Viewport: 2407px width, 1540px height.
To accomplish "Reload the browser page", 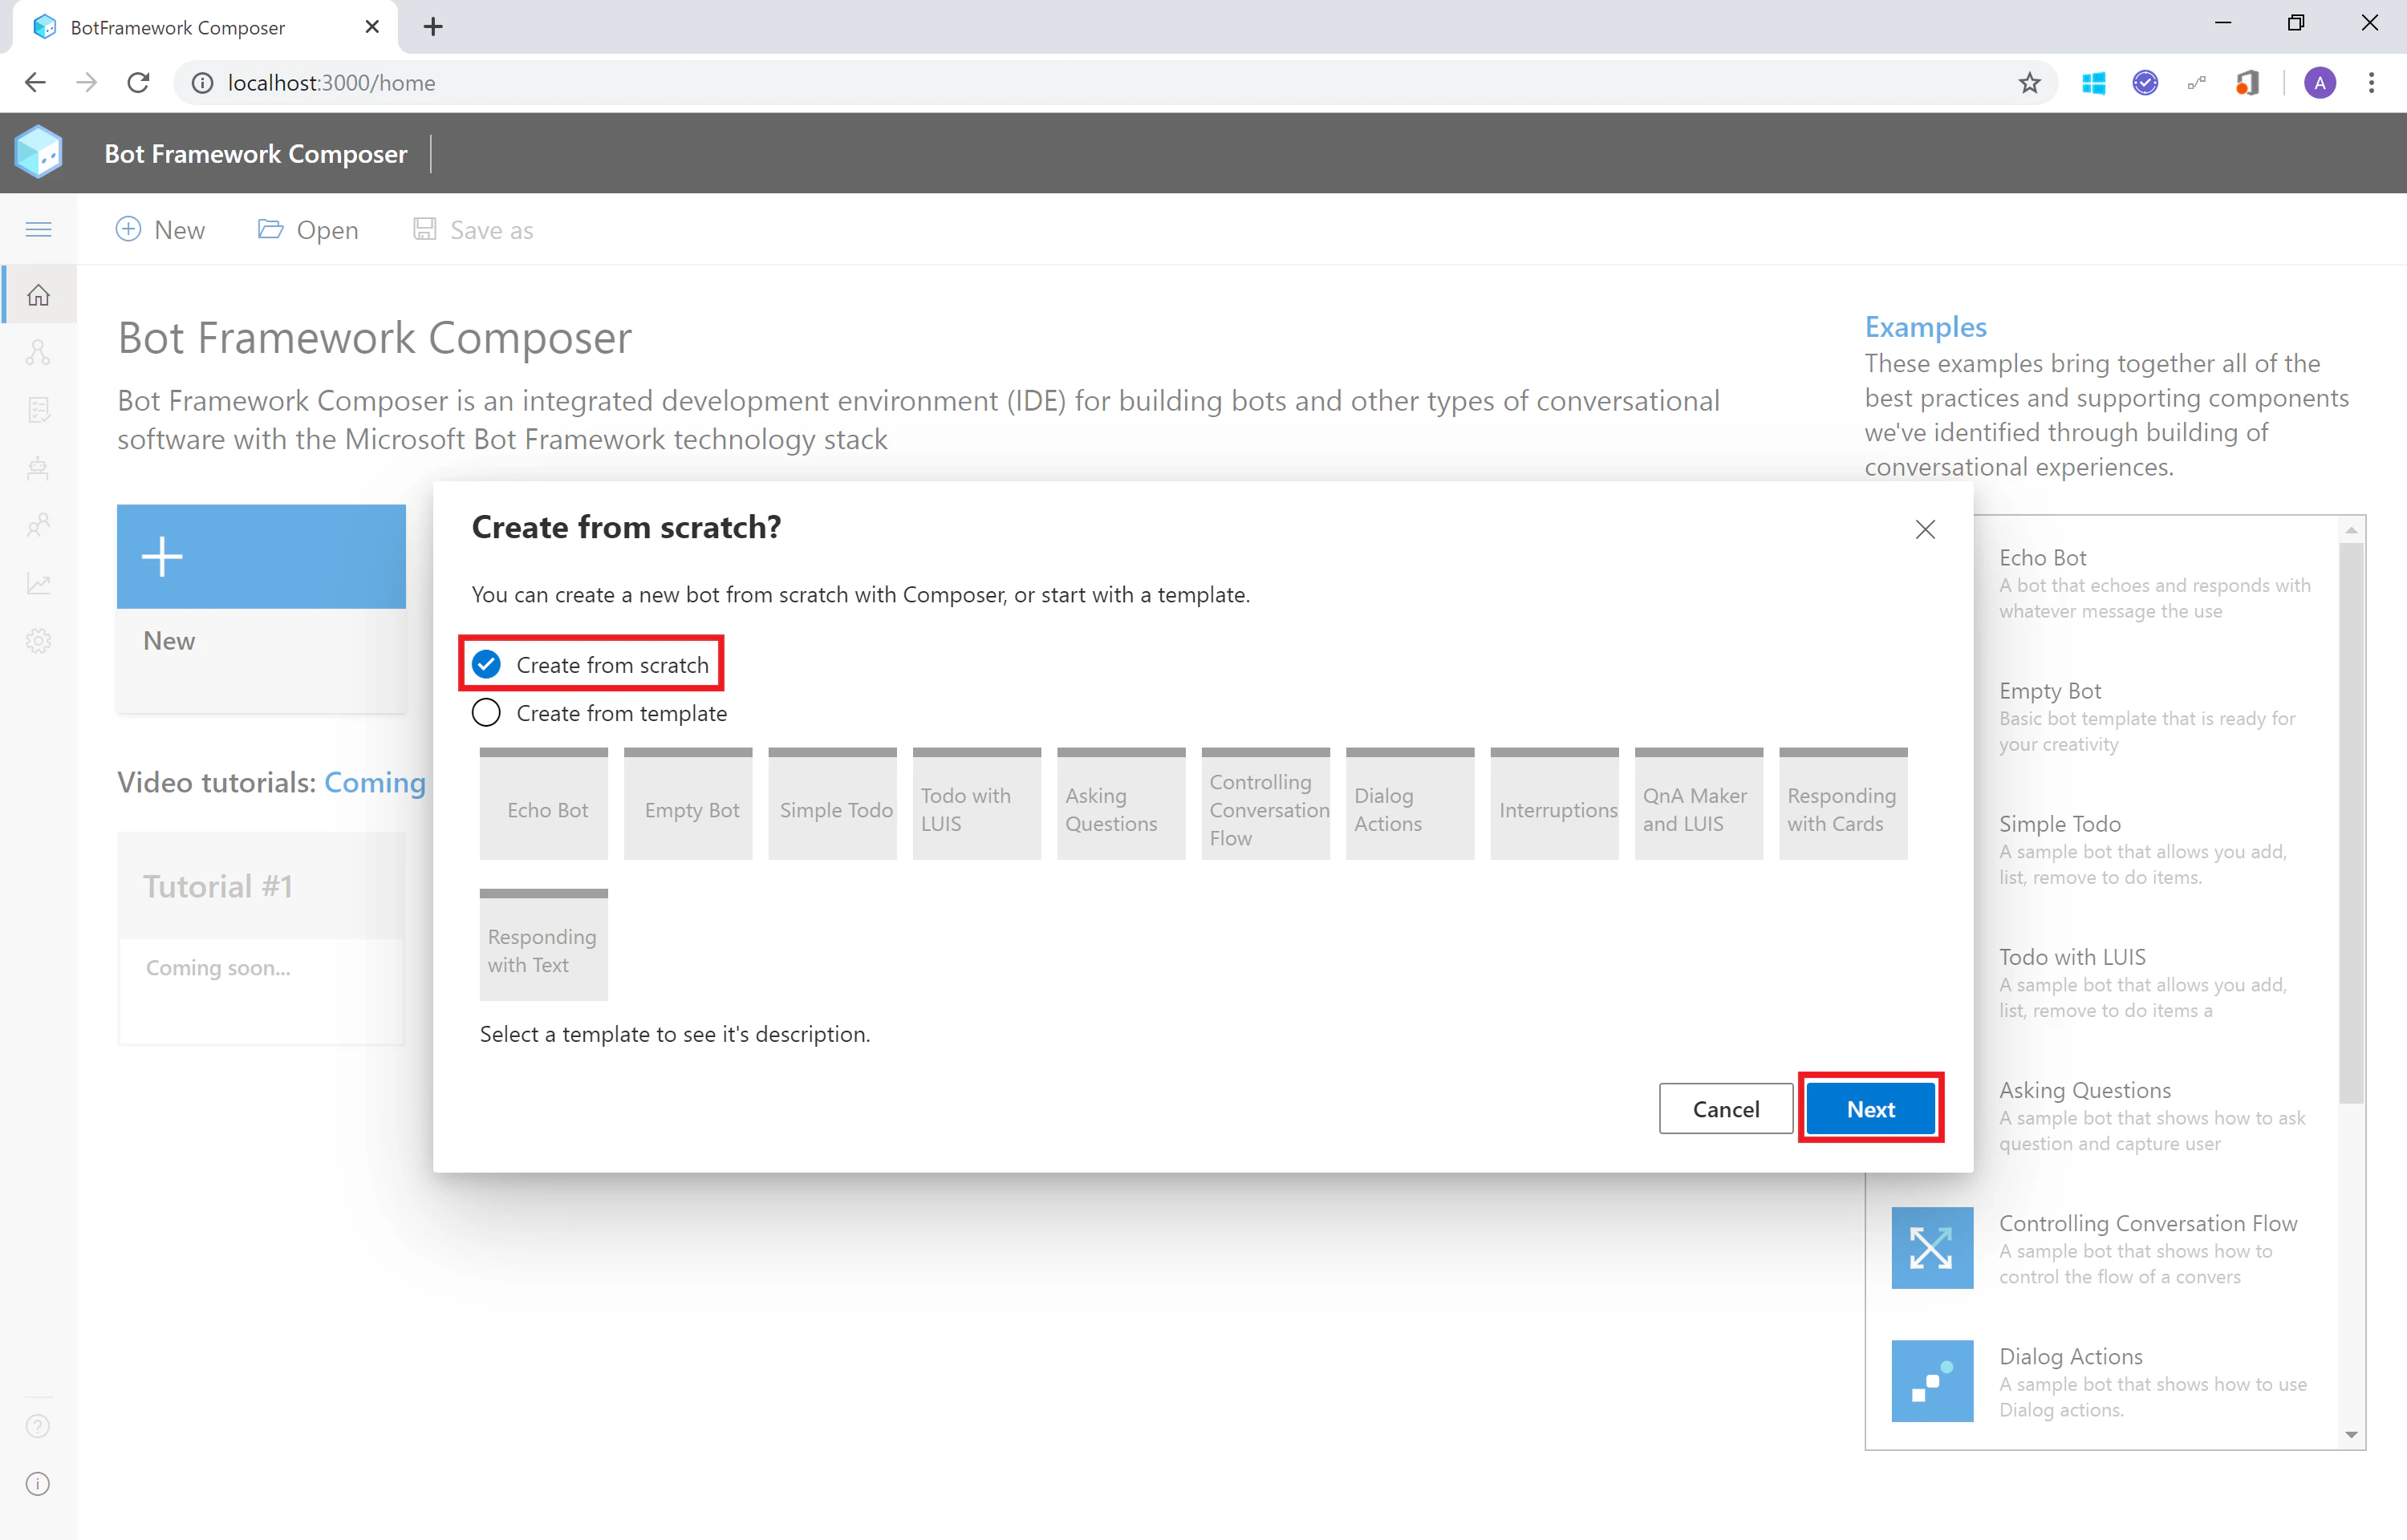I will point(138,83).
